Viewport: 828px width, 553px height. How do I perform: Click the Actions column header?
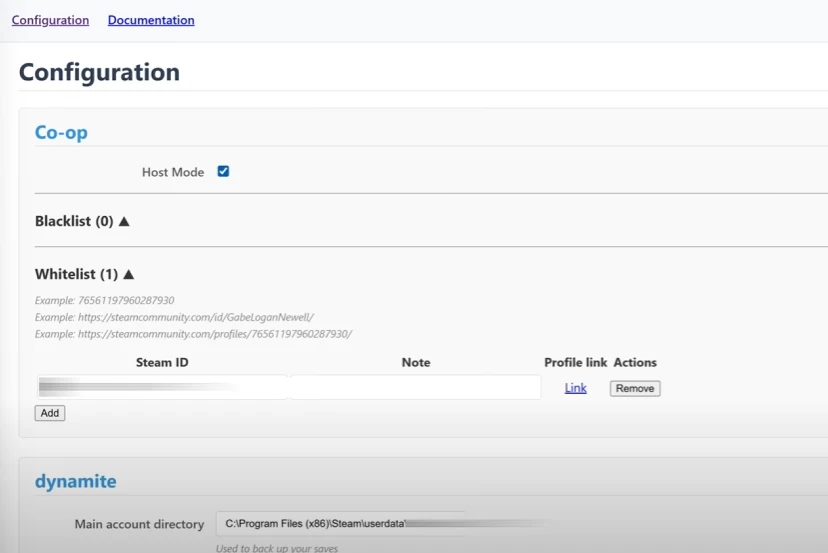tap(635, 362)
